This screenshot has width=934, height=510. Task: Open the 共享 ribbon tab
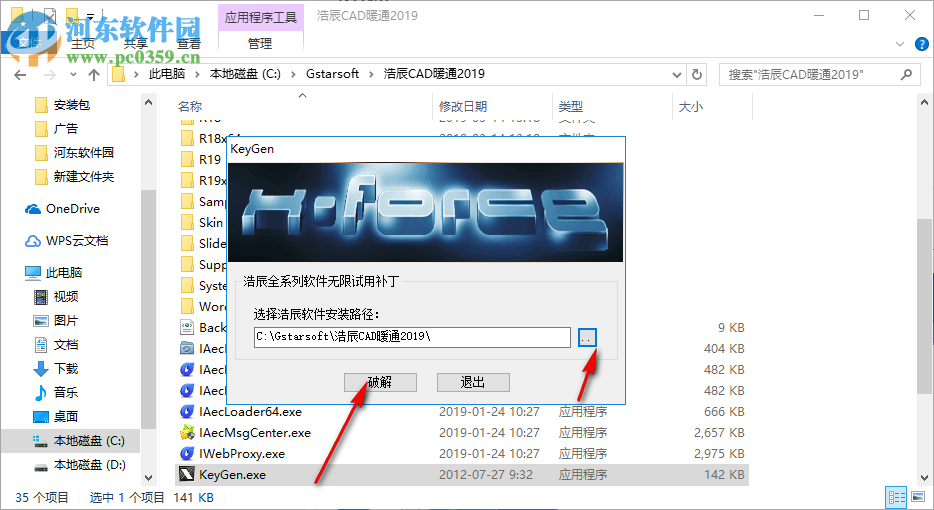click(x=136, y=43)
